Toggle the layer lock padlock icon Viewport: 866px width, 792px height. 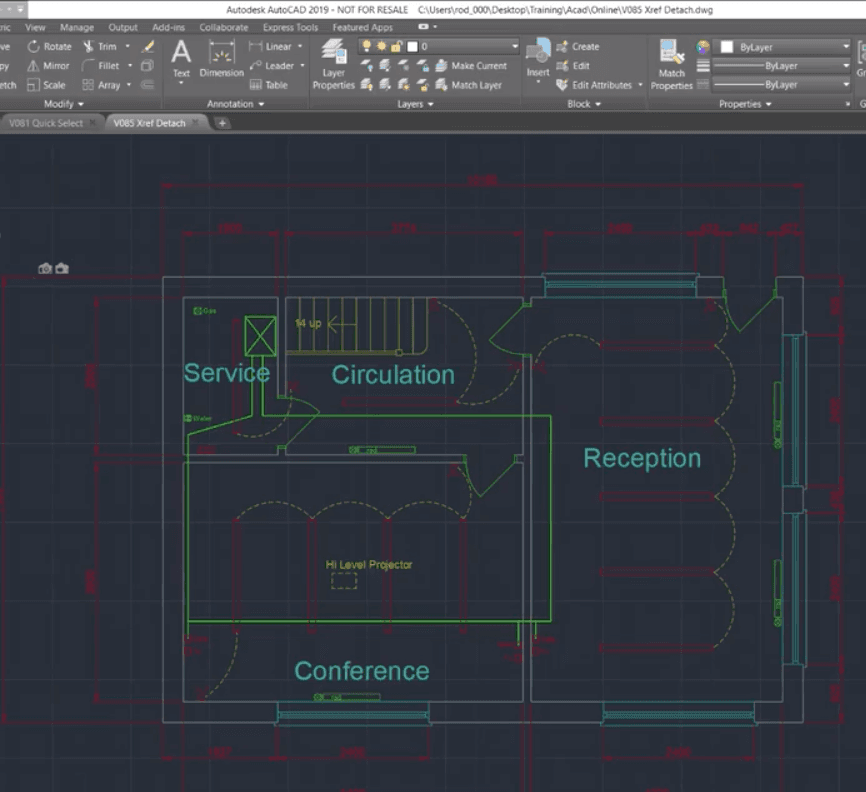(x=396, y=46)
